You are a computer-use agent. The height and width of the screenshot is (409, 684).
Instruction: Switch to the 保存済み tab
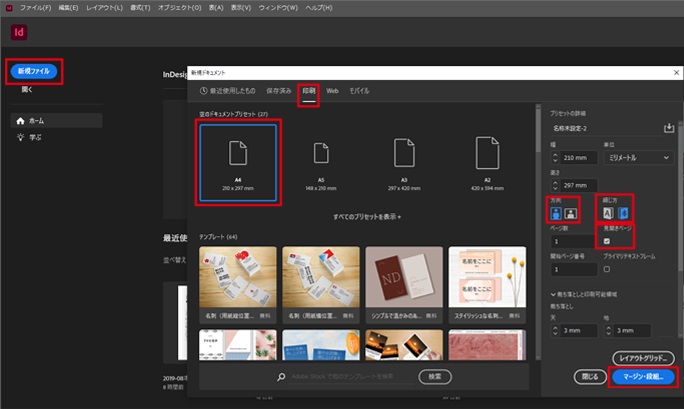(x=278, y=91)
